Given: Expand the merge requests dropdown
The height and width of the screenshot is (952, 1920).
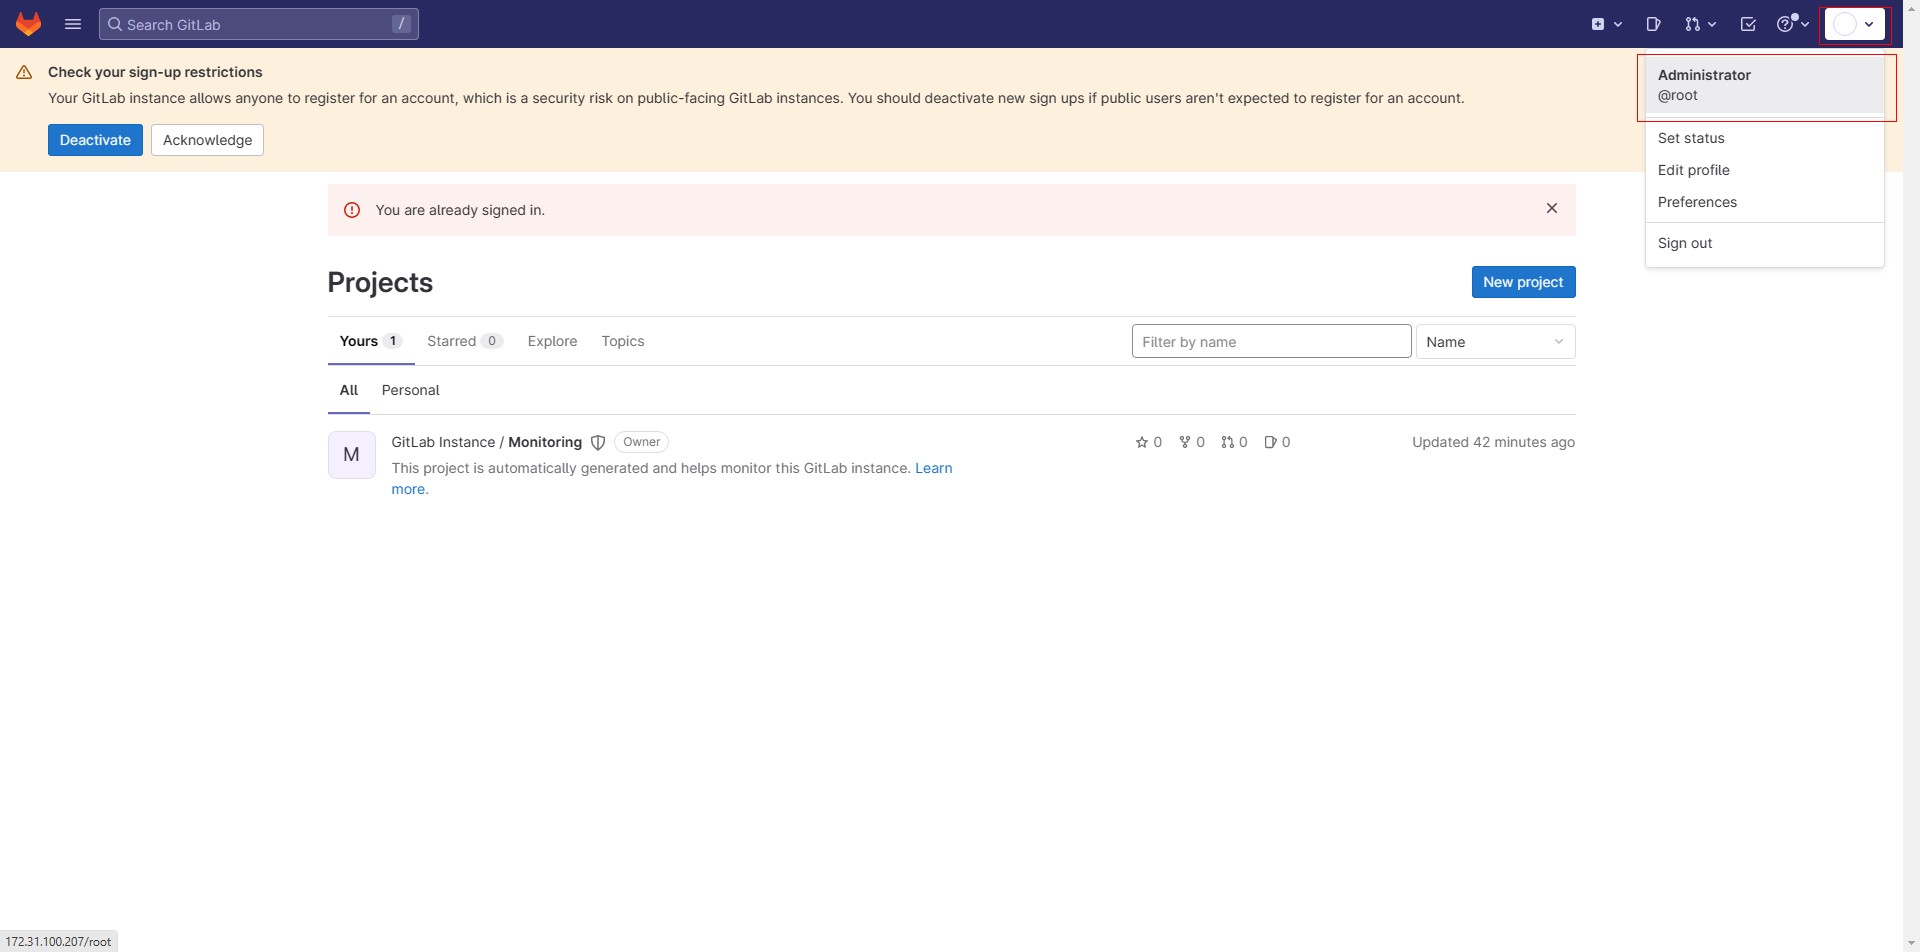Looking at the screenshot, I should point(1700,24).
